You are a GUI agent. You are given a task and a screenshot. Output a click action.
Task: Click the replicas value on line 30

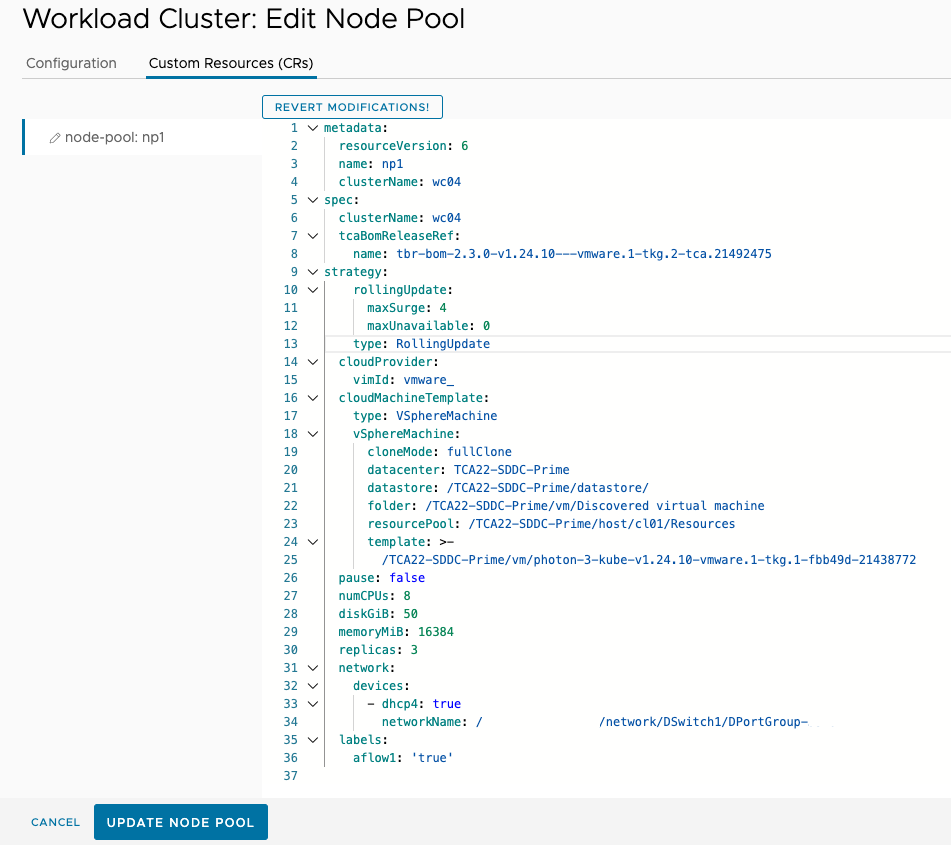pos(414,650)
